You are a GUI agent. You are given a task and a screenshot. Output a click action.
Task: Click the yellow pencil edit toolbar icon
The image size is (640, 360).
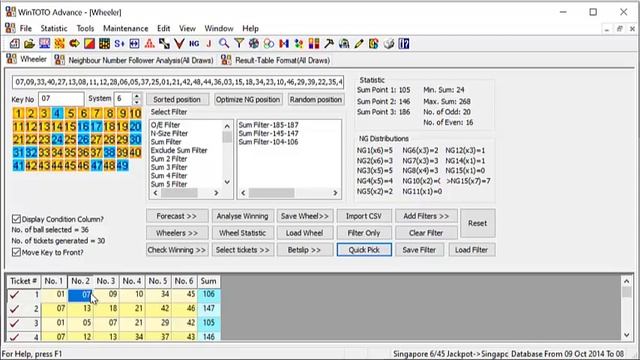(359, 44)
